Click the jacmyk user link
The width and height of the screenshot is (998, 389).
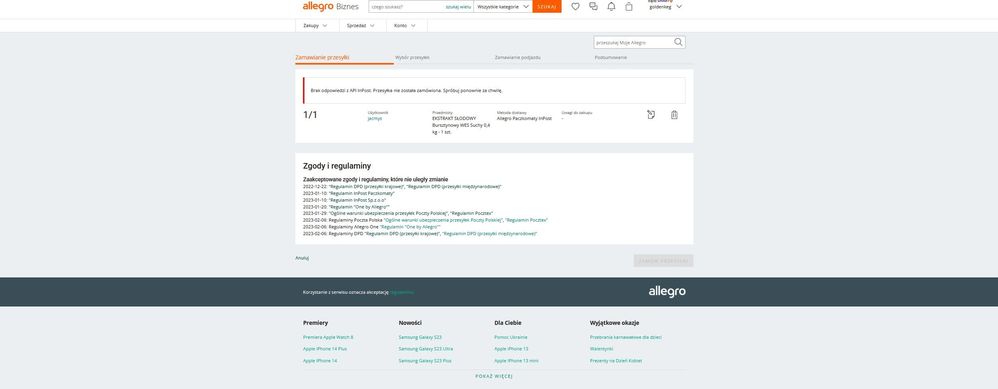(x=375, y=118)
